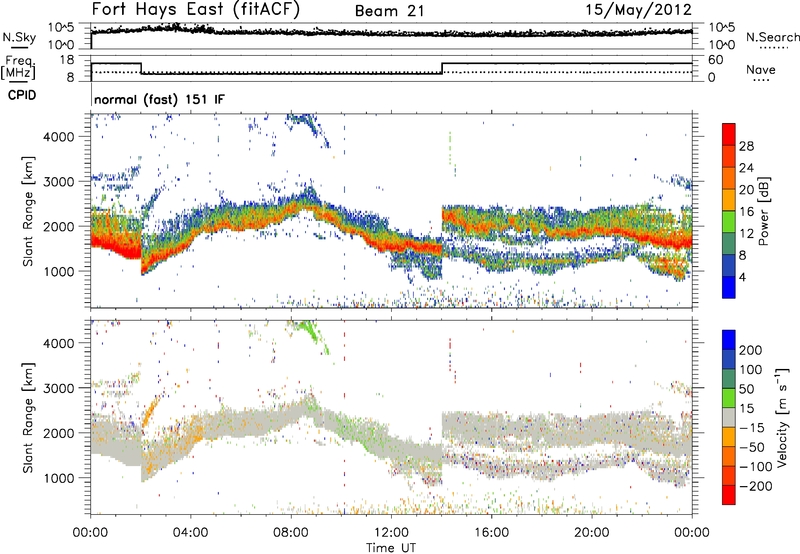Select the CPID label
Viewport: 800px width, 554px height.
click(22, 95)
